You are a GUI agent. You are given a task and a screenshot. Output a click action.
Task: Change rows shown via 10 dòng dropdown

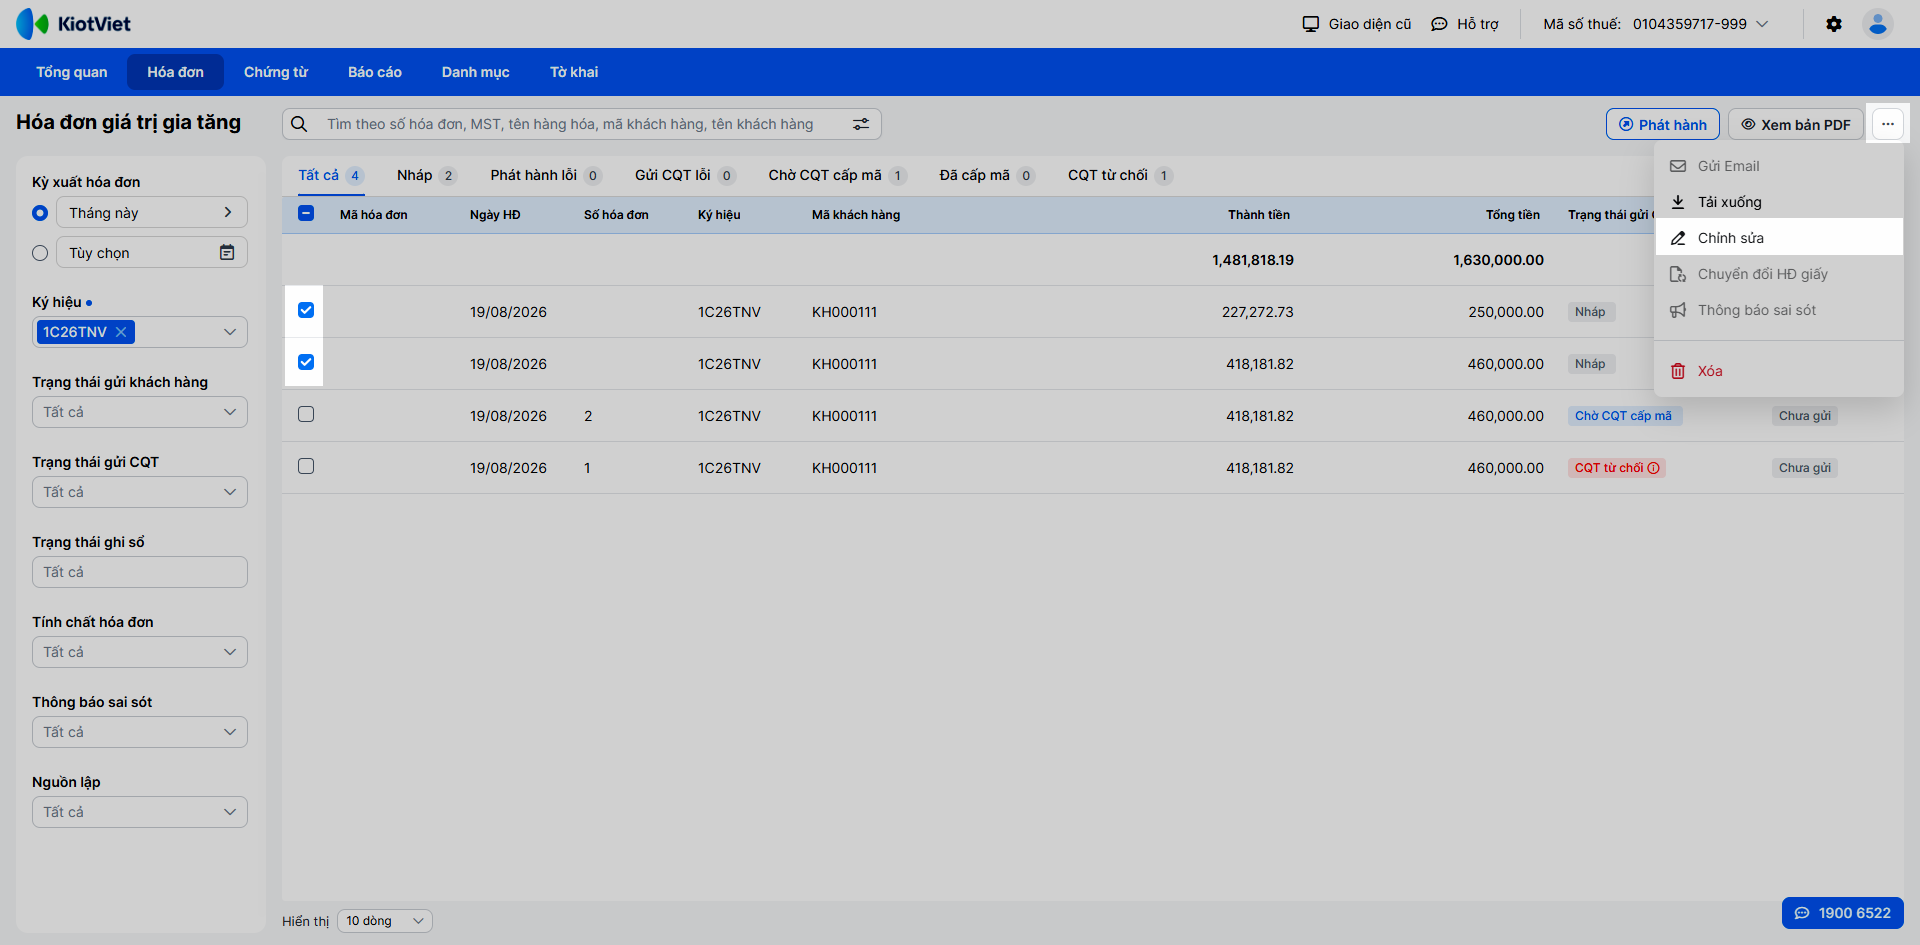click(x=385, y=921)
